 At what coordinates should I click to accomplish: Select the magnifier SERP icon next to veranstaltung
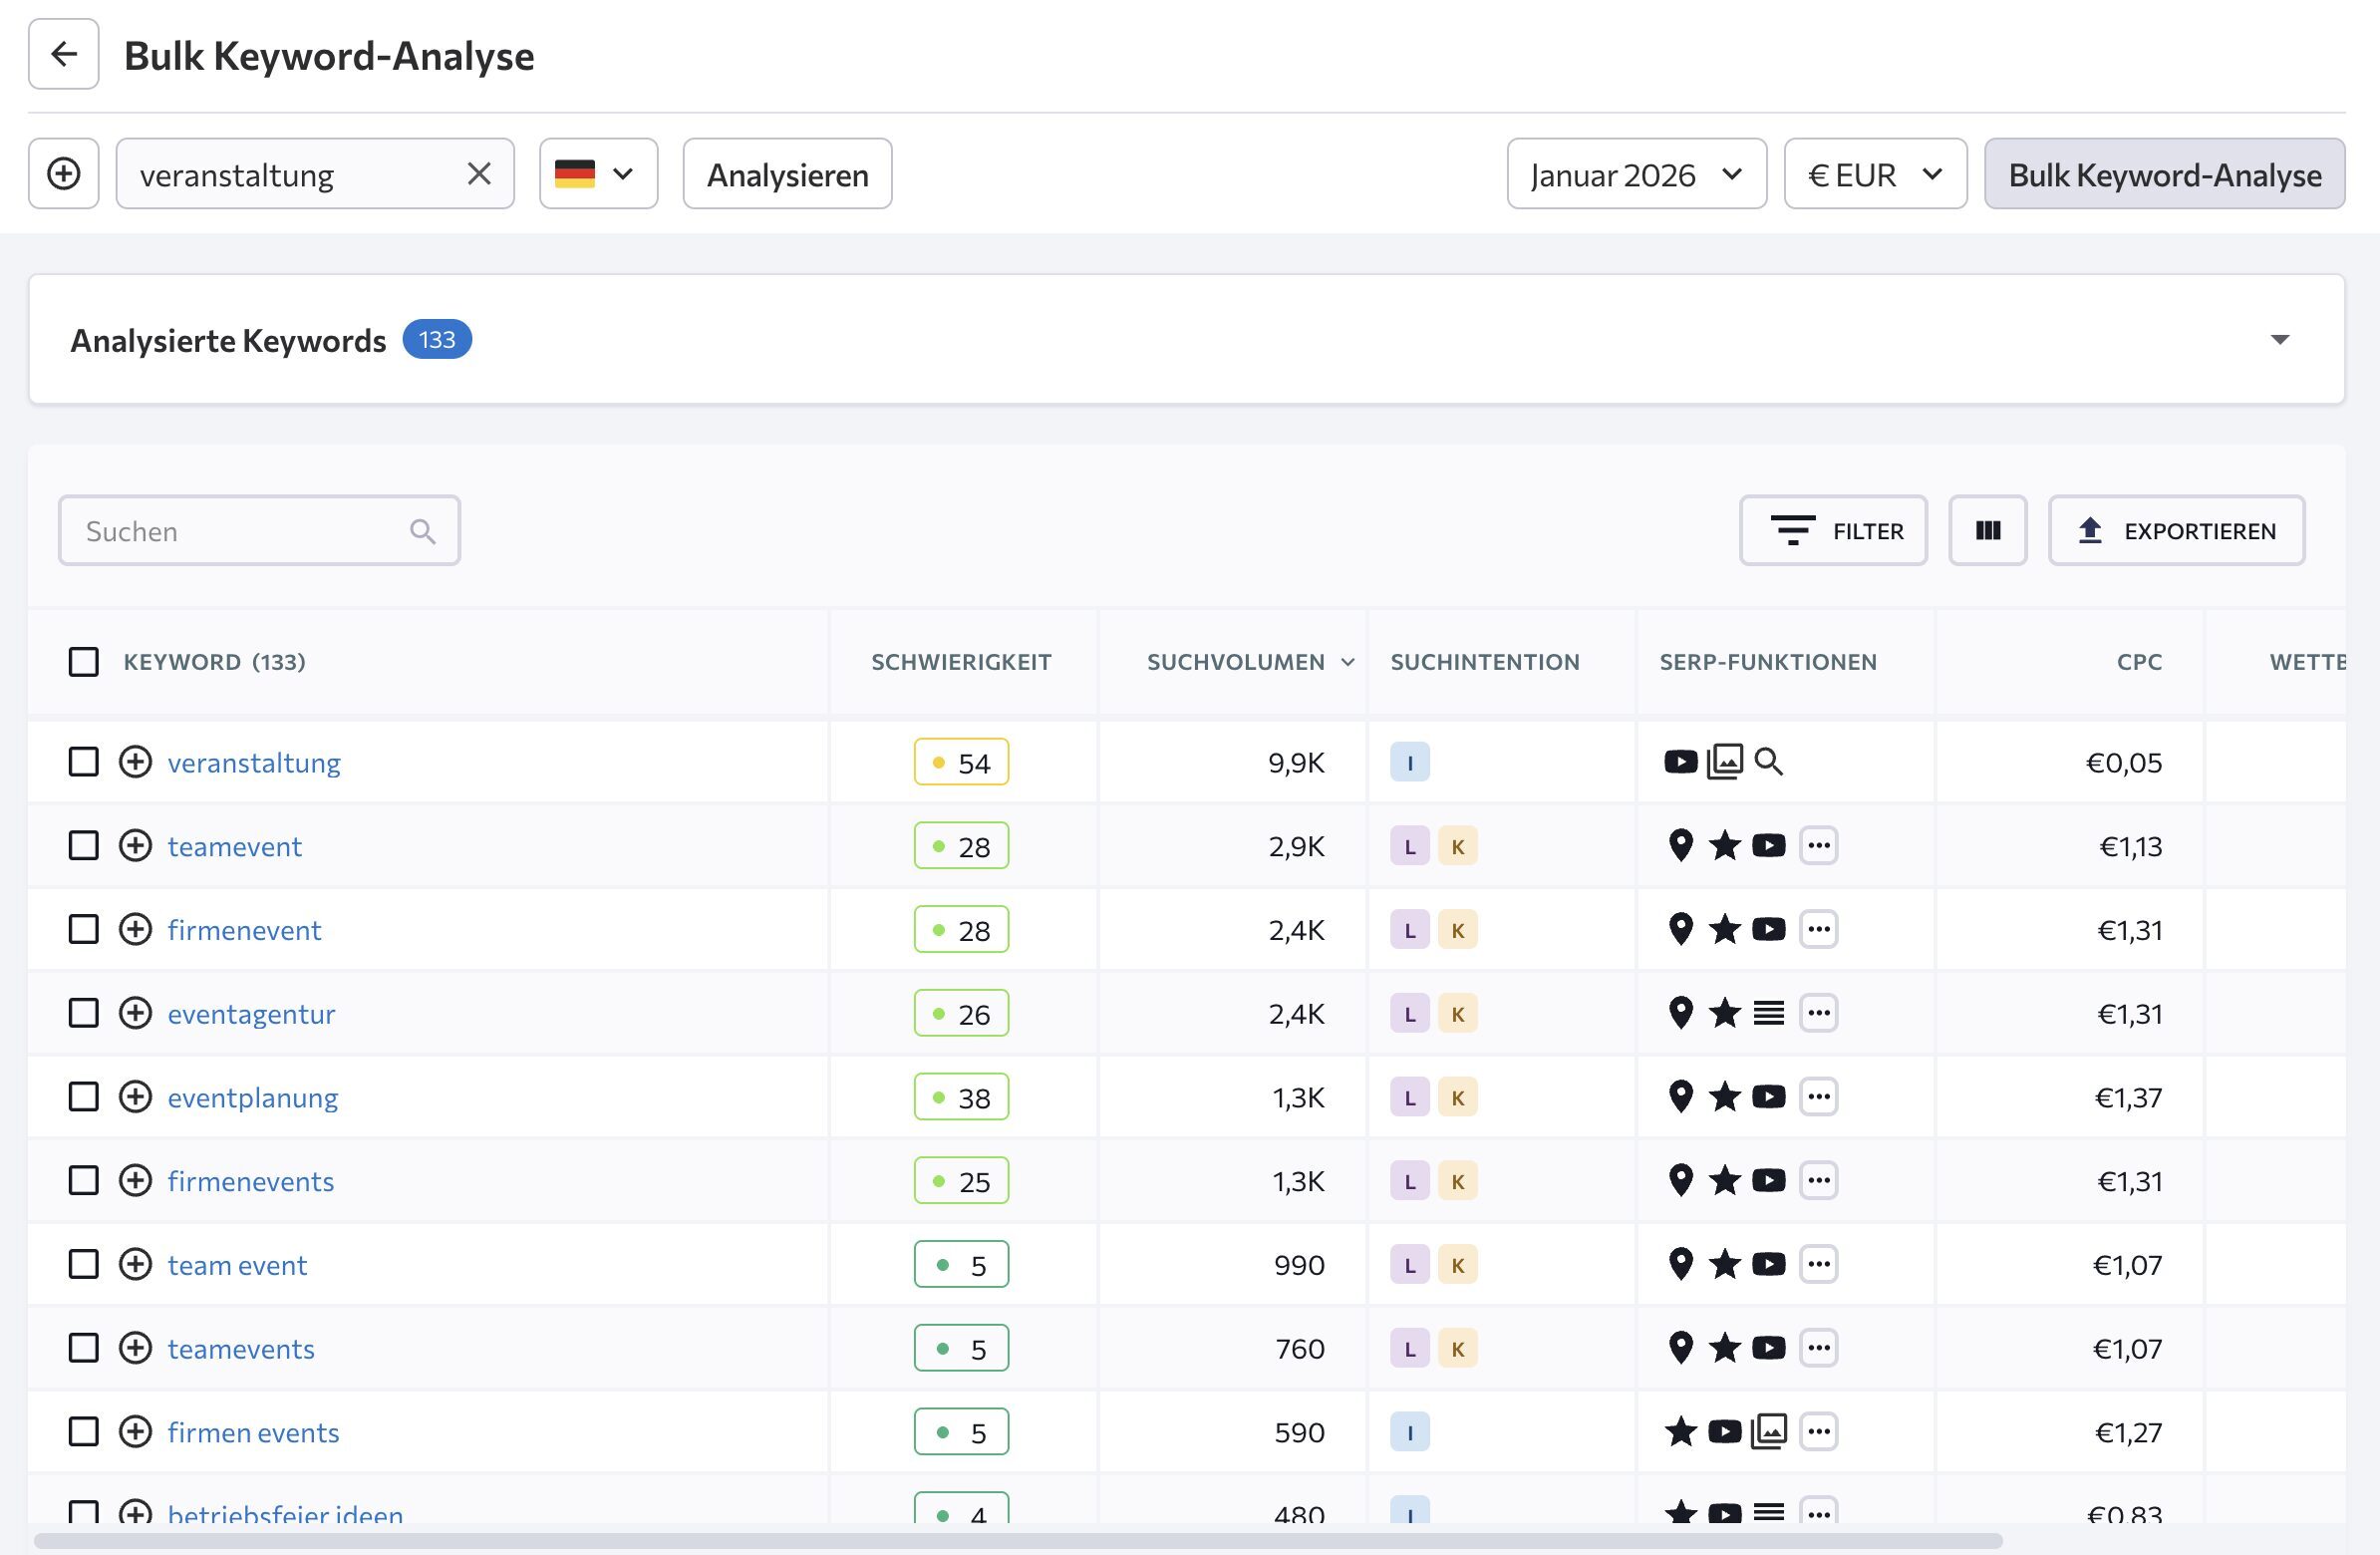(x=1768, y=762)
